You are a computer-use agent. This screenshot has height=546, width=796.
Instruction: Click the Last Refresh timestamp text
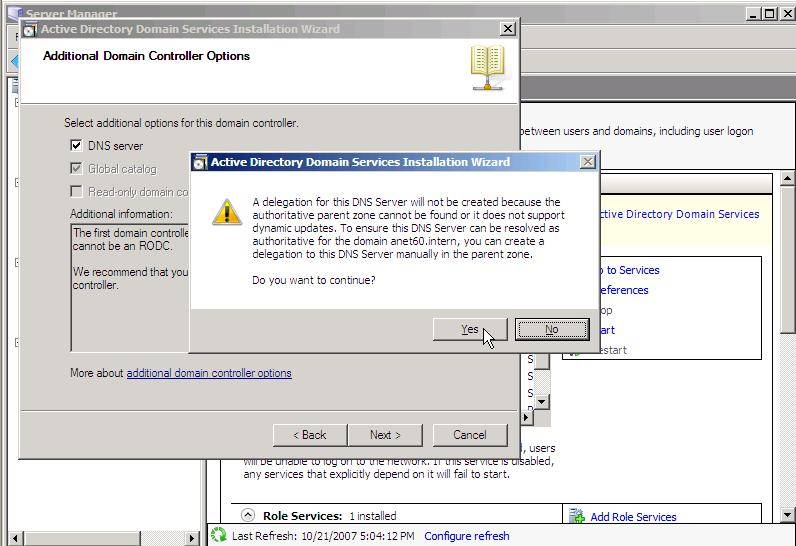click(x=358, y=536)
